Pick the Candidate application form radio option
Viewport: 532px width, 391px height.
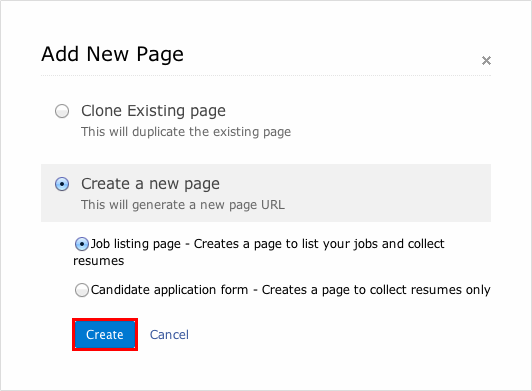click(82, 290)
